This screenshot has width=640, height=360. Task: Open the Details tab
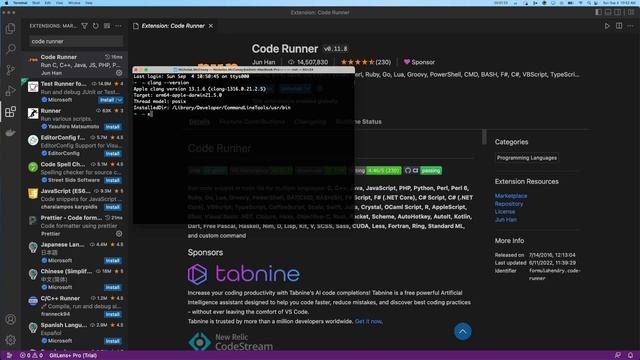point(199,122)
